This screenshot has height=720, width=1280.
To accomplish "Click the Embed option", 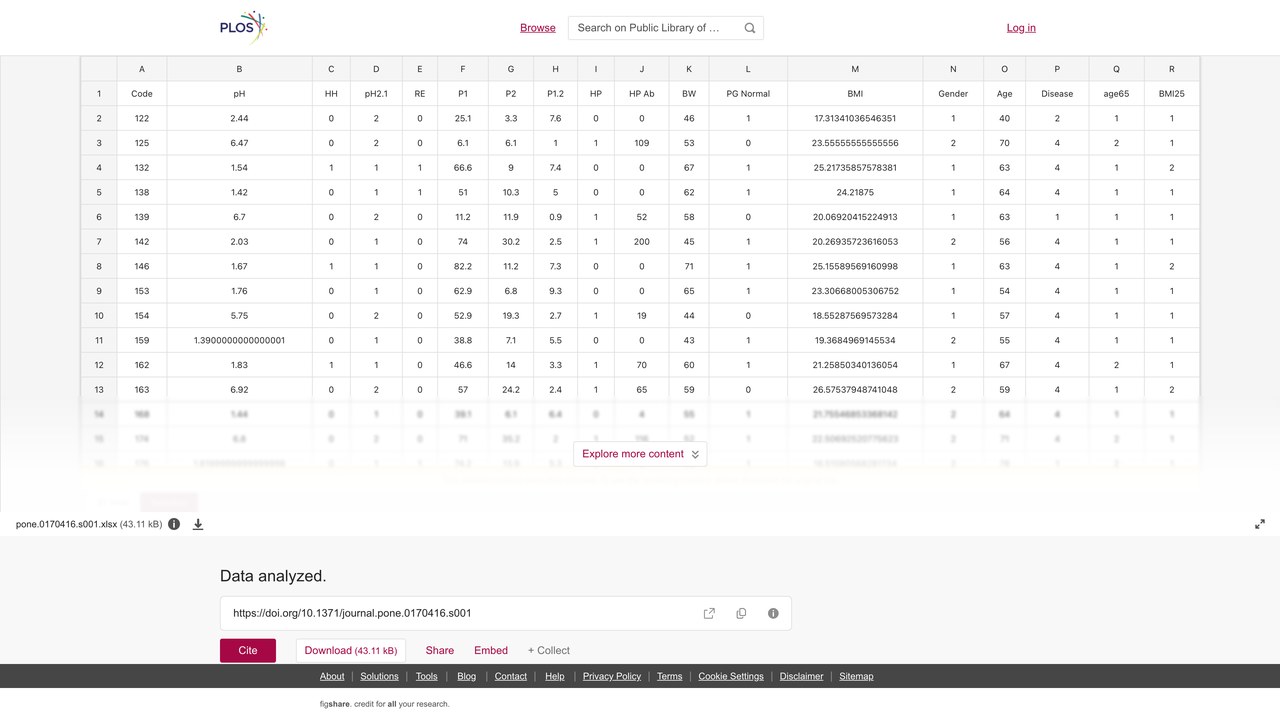I will pyautogui.click(x=491, y=650).
